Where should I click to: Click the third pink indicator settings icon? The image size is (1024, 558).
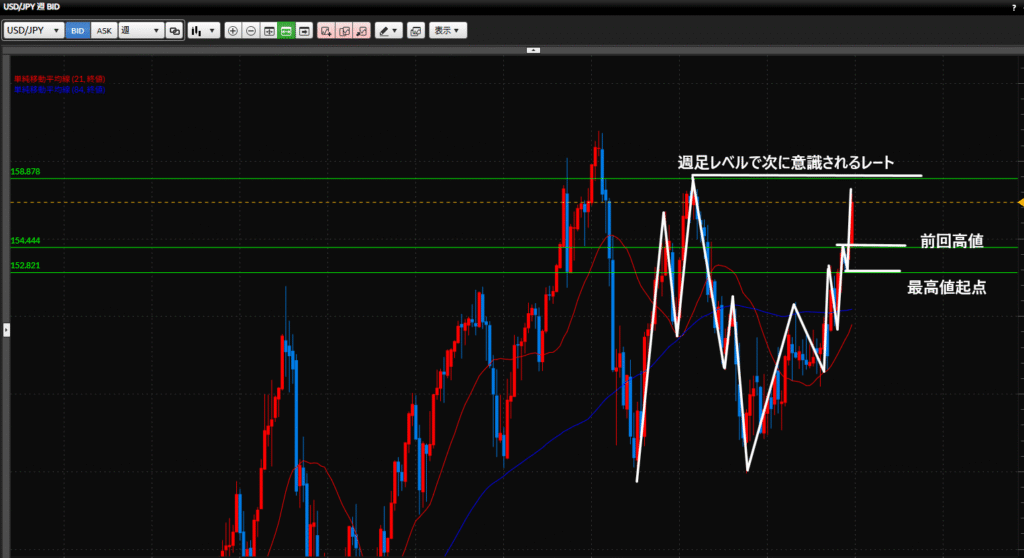pos(361,31)
